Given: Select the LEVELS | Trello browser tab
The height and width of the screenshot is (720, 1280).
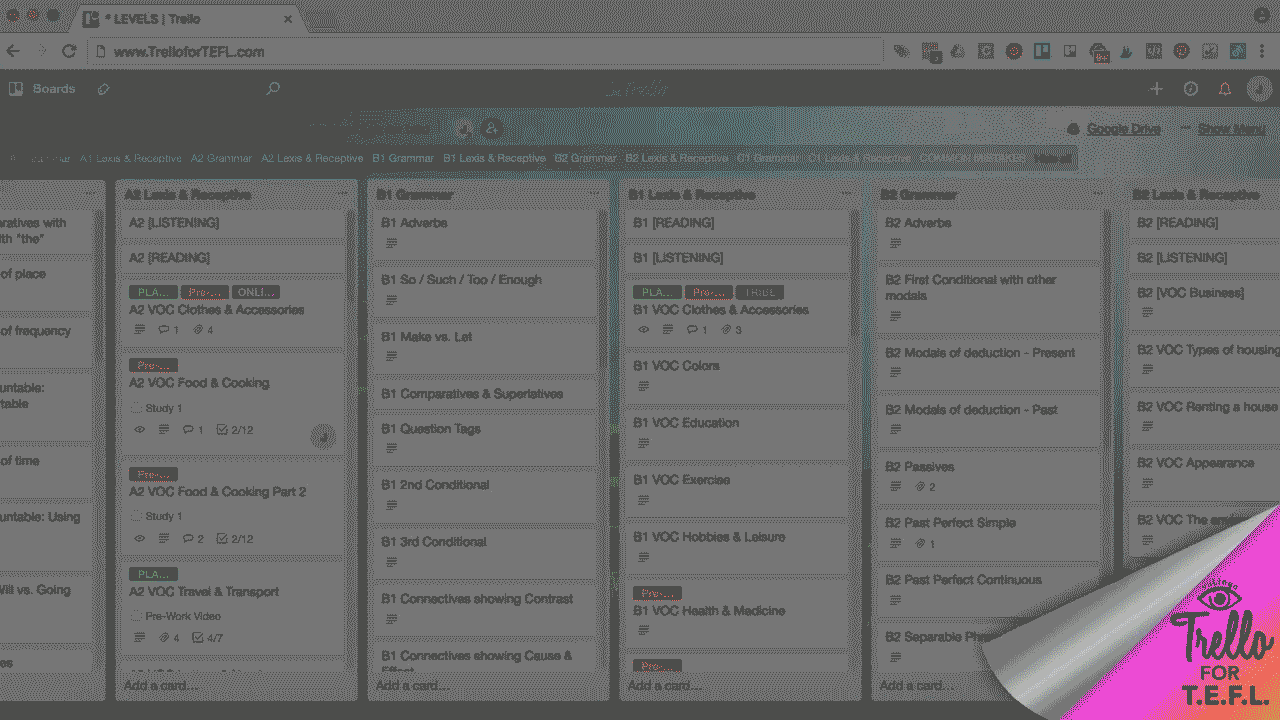Looking at the screenshot, I should coord(190,18).
